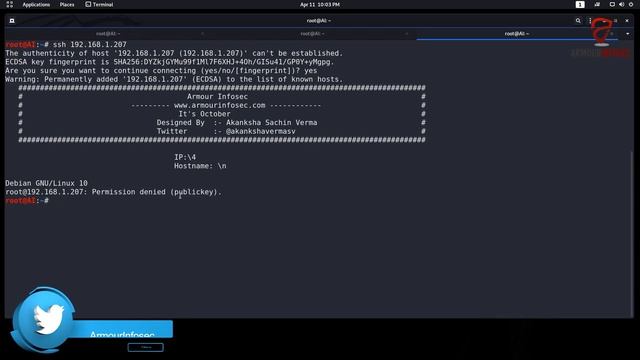Click the "It's October" banner line

(204, 114)
